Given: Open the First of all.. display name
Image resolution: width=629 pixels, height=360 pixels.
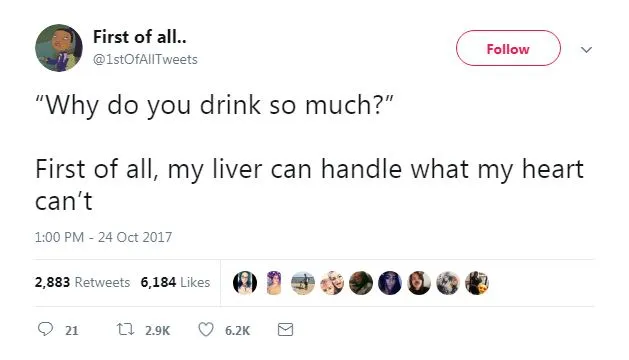Looking at the screenshot, I should 140,37.
